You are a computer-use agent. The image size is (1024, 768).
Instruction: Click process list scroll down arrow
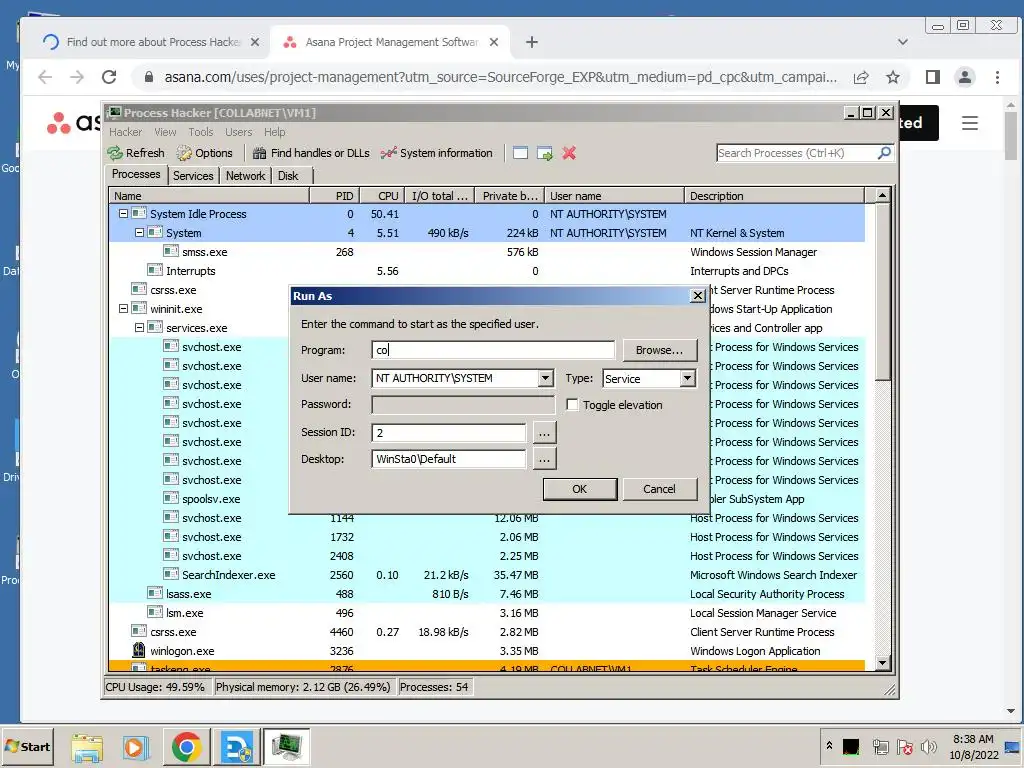[882, 662]
